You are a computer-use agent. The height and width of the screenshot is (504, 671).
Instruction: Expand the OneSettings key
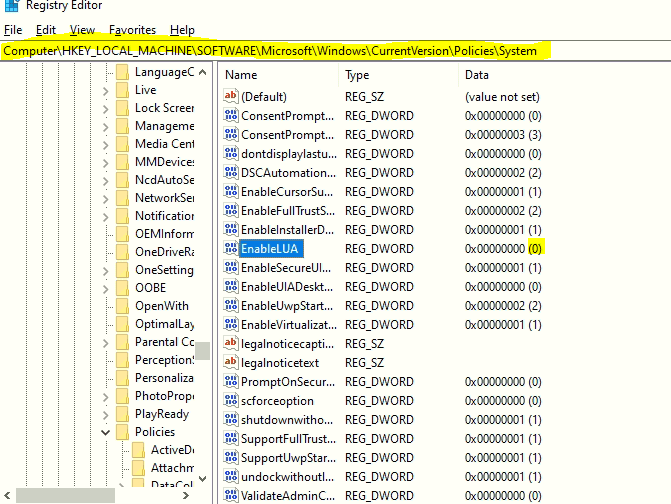[105, 271]
